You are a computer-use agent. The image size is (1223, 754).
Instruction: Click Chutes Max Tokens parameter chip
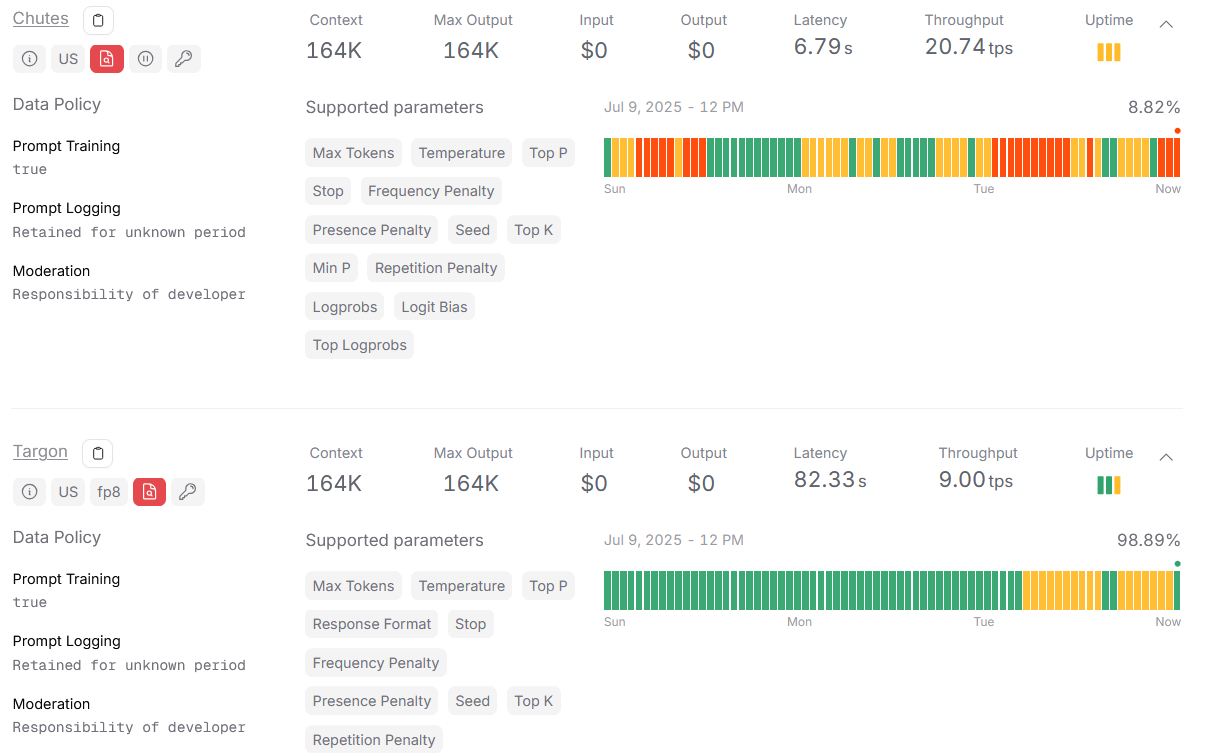pos(354,153)
